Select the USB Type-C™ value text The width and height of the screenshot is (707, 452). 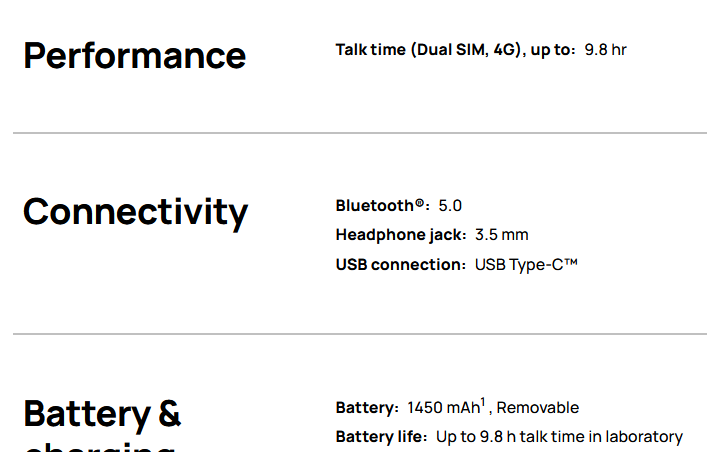coord(527,265)
